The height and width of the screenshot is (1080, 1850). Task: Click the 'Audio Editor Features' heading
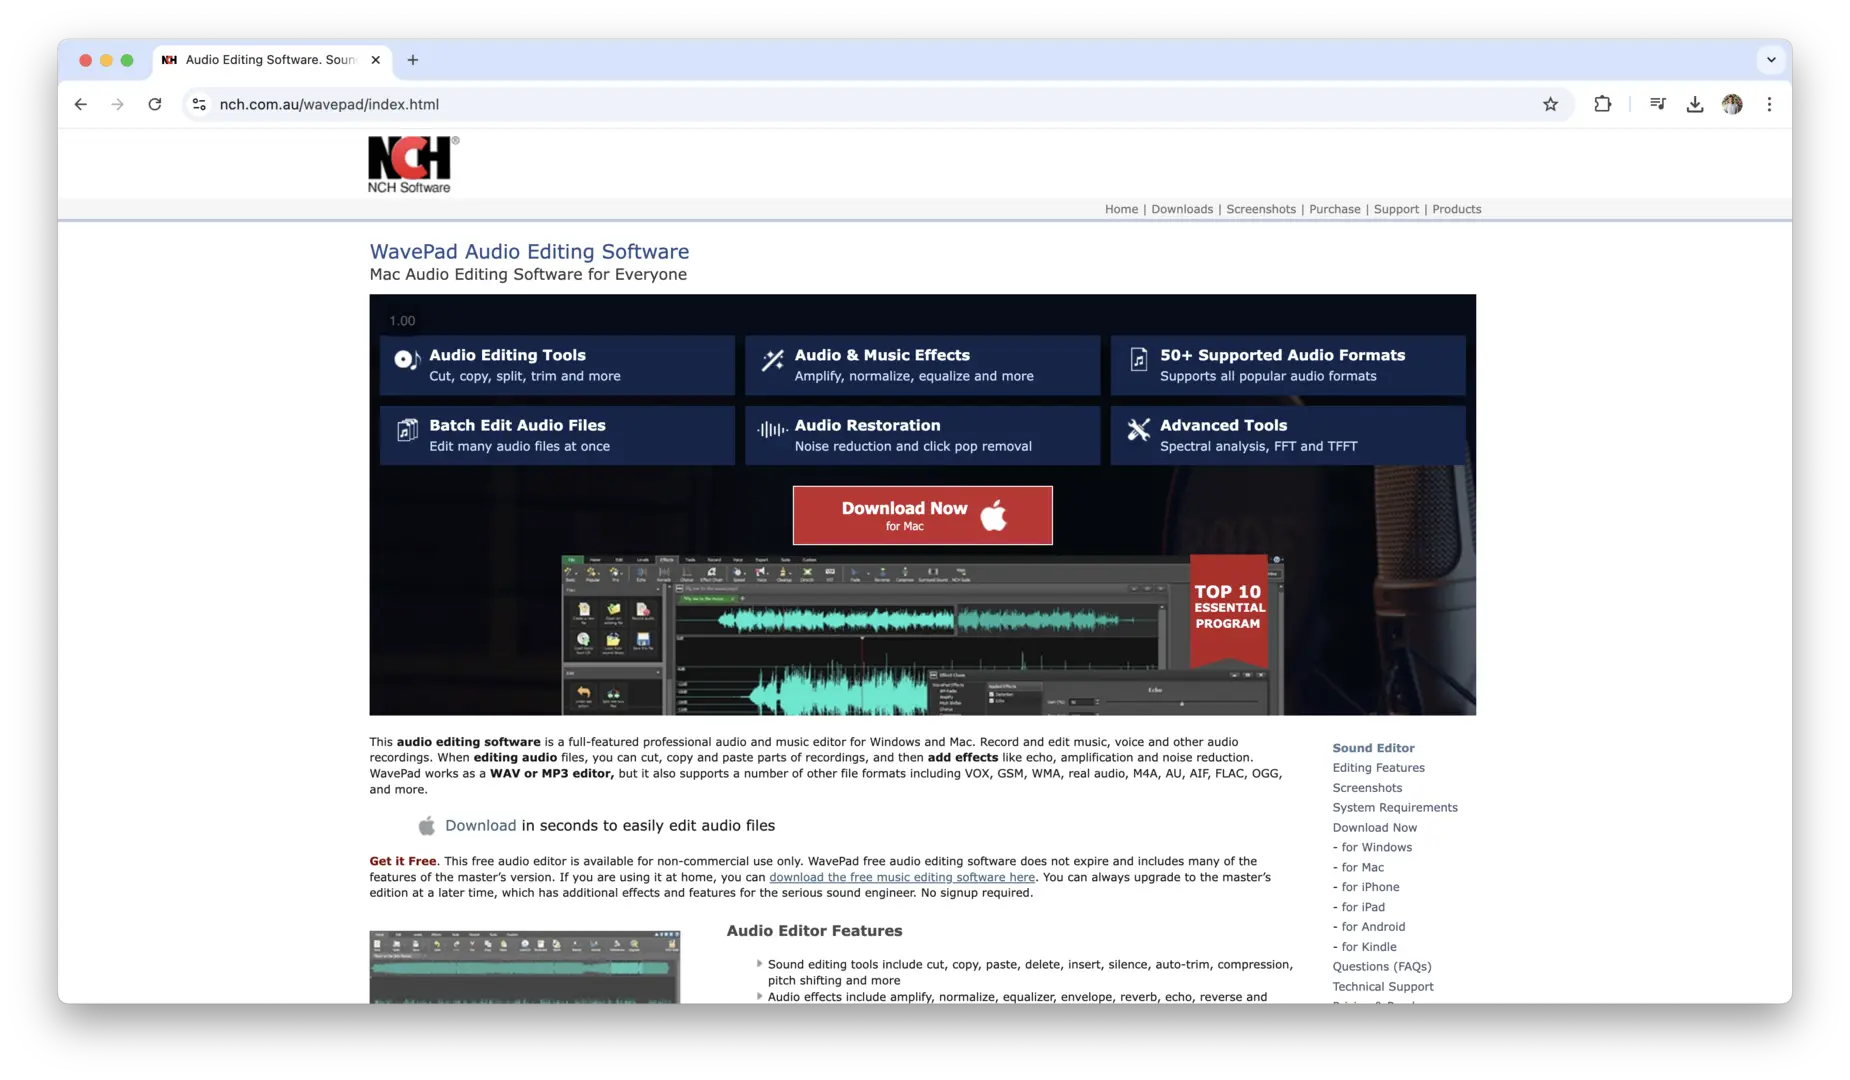point(814,931)
